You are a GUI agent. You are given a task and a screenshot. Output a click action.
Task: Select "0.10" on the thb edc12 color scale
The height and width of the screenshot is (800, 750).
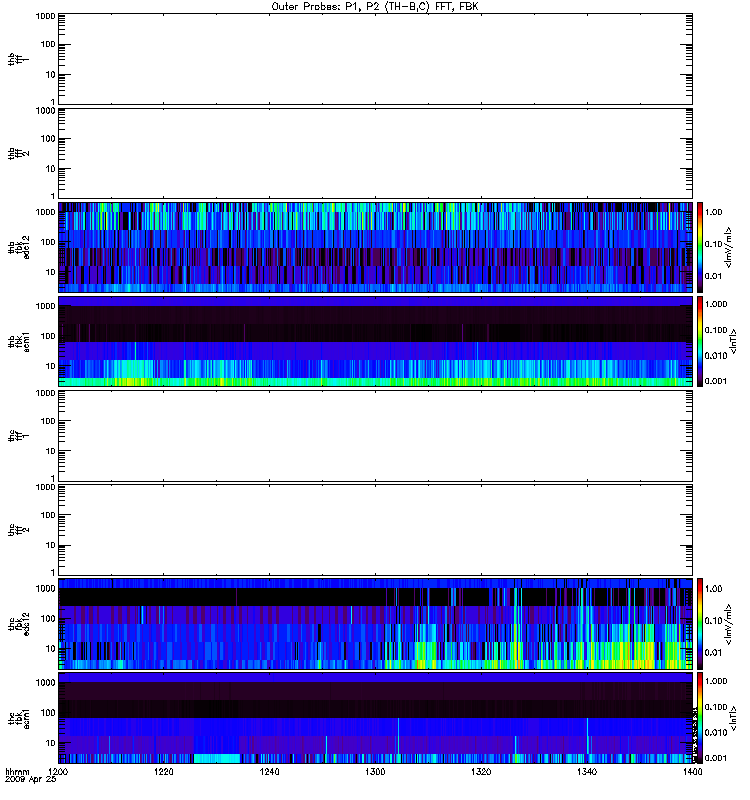[x=713, y=244]
